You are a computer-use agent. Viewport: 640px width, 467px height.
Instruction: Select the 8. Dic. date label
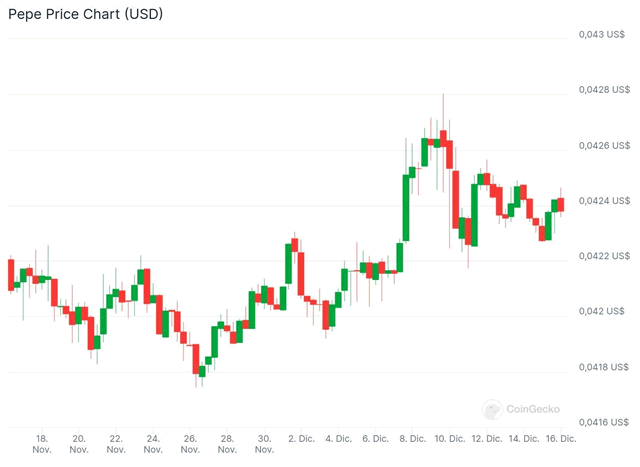[412, 438]
